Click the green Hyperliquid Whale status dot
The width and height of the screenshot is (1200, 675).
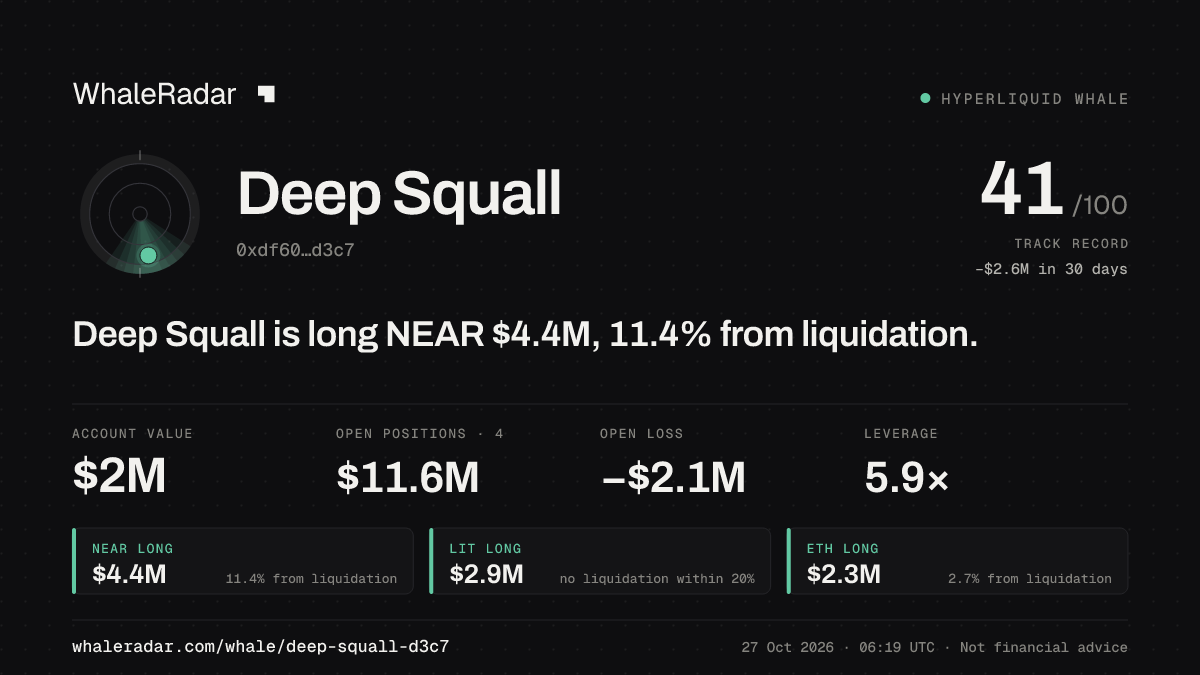[925, 98]
